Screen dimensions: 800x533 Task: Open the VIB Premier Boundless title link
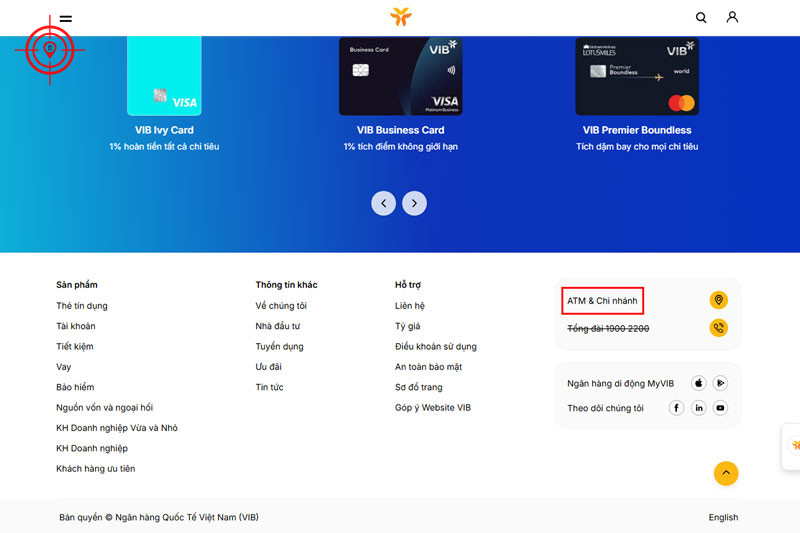click(x=637, y=130)
